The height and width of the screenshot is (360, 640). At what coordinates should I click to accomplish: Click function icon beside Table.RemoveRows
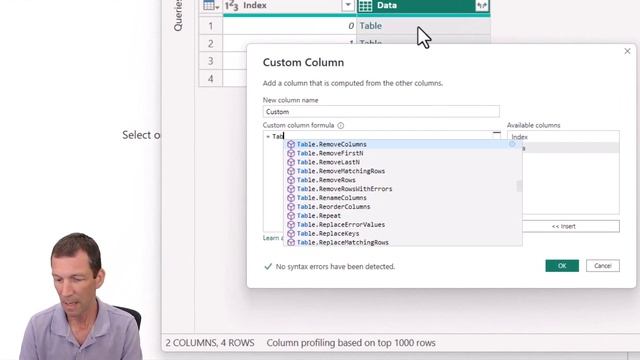pyautogui.click(x=291, y=180)
